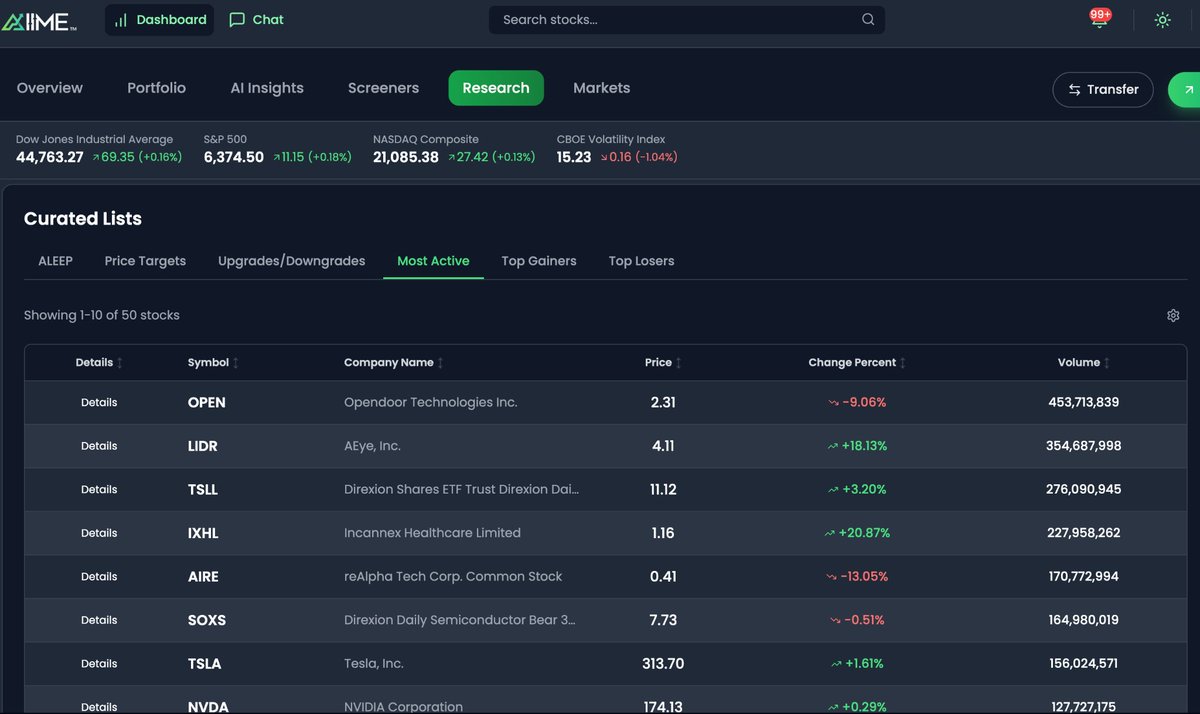Open Details for AIRE row
1200x714 pixels.
pos(99,577)
